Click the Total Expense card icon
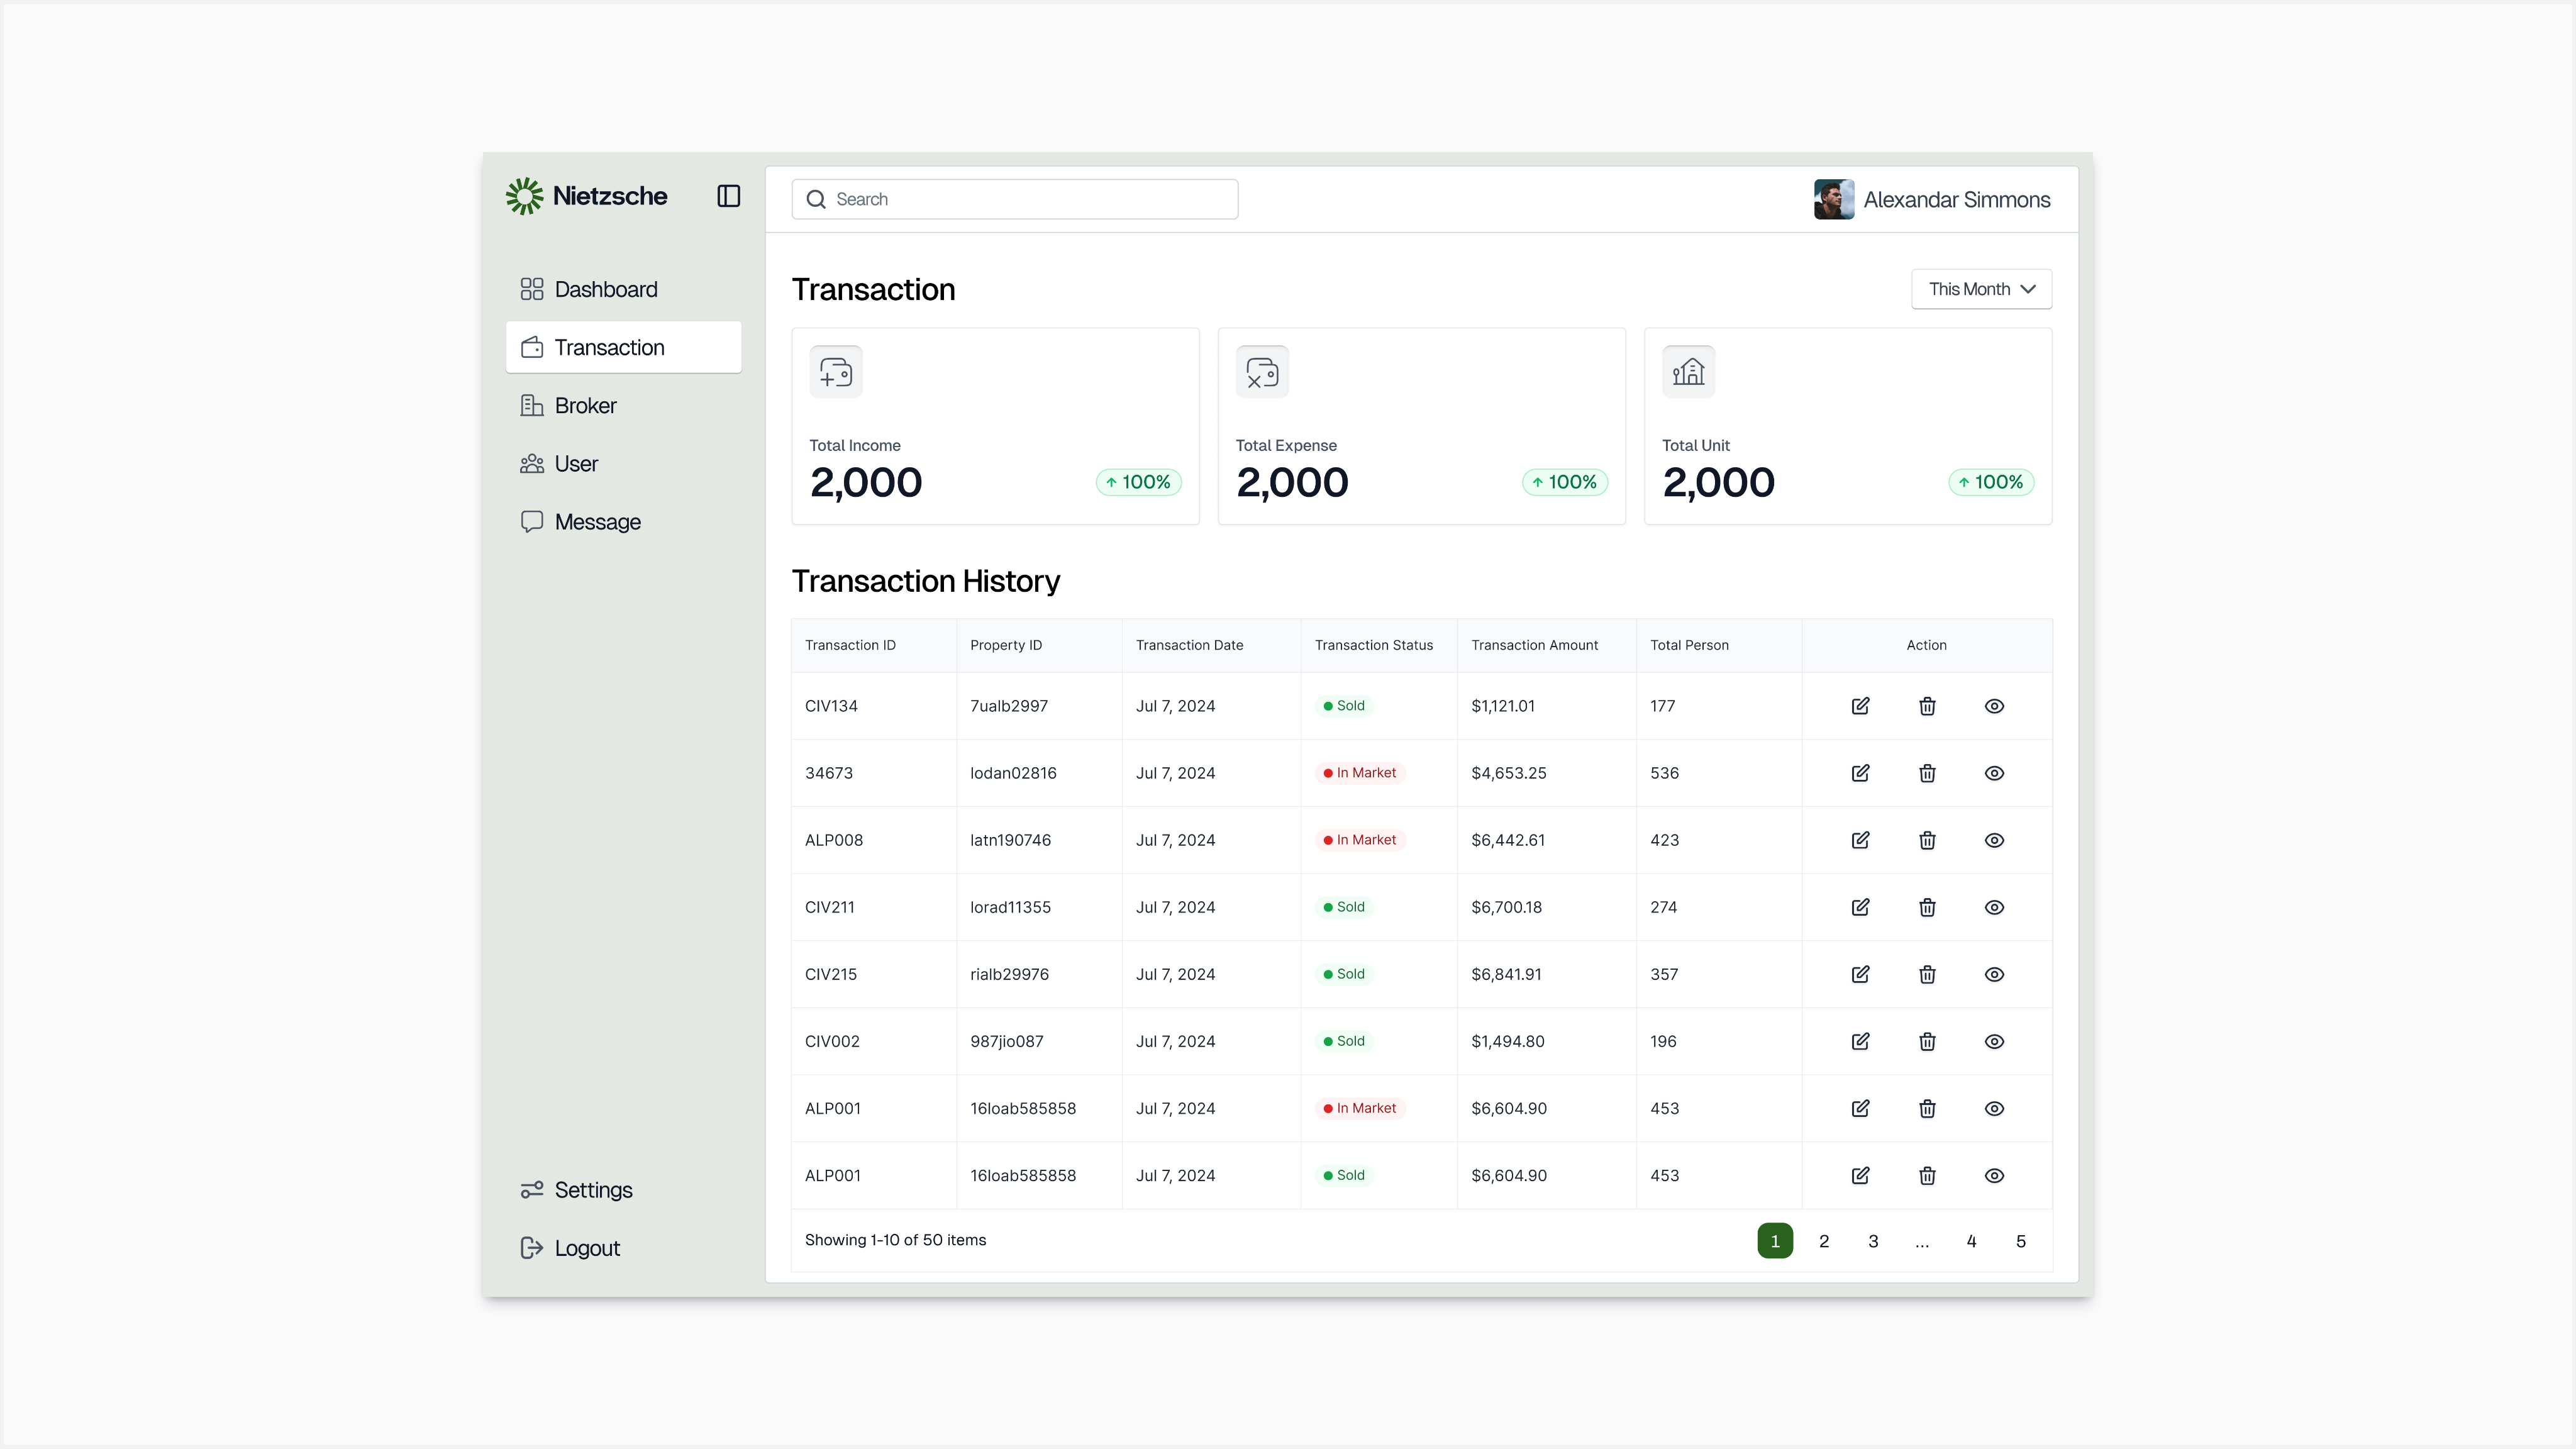 [x=1262, y=372]
